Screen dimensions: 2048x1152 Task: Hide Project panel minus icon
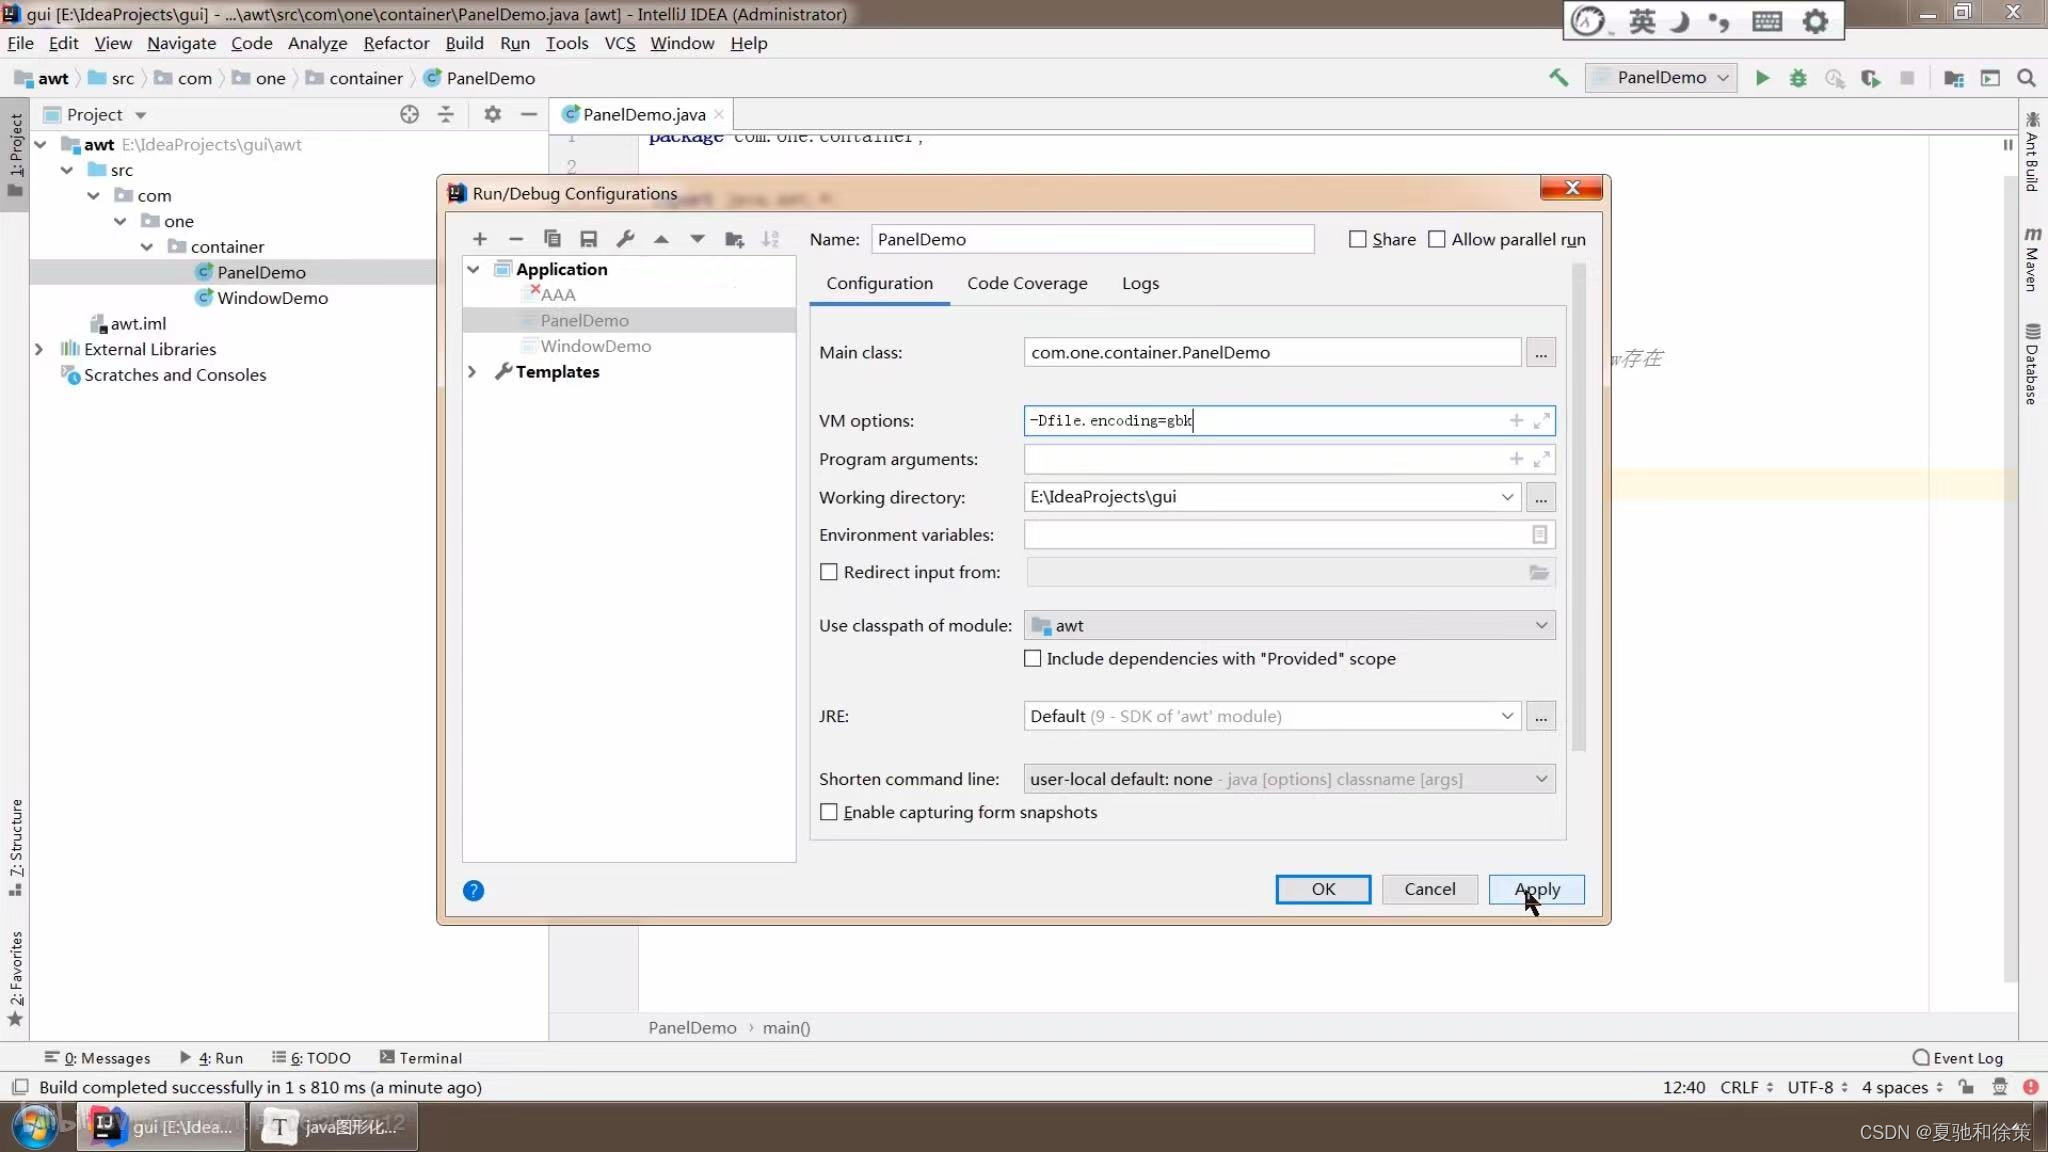coord(529,114)
